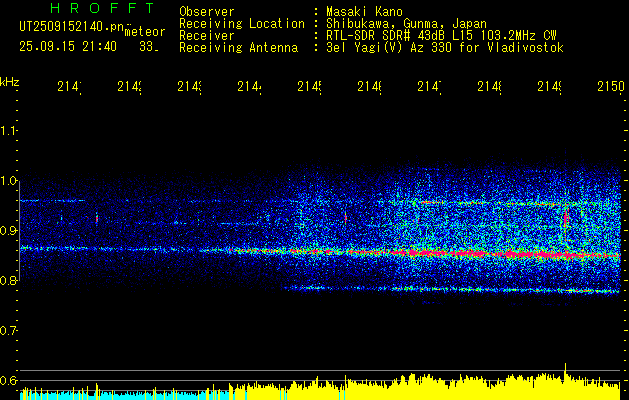
Task: Click the 0.9 frequency axis label
Action: point(8,230)
